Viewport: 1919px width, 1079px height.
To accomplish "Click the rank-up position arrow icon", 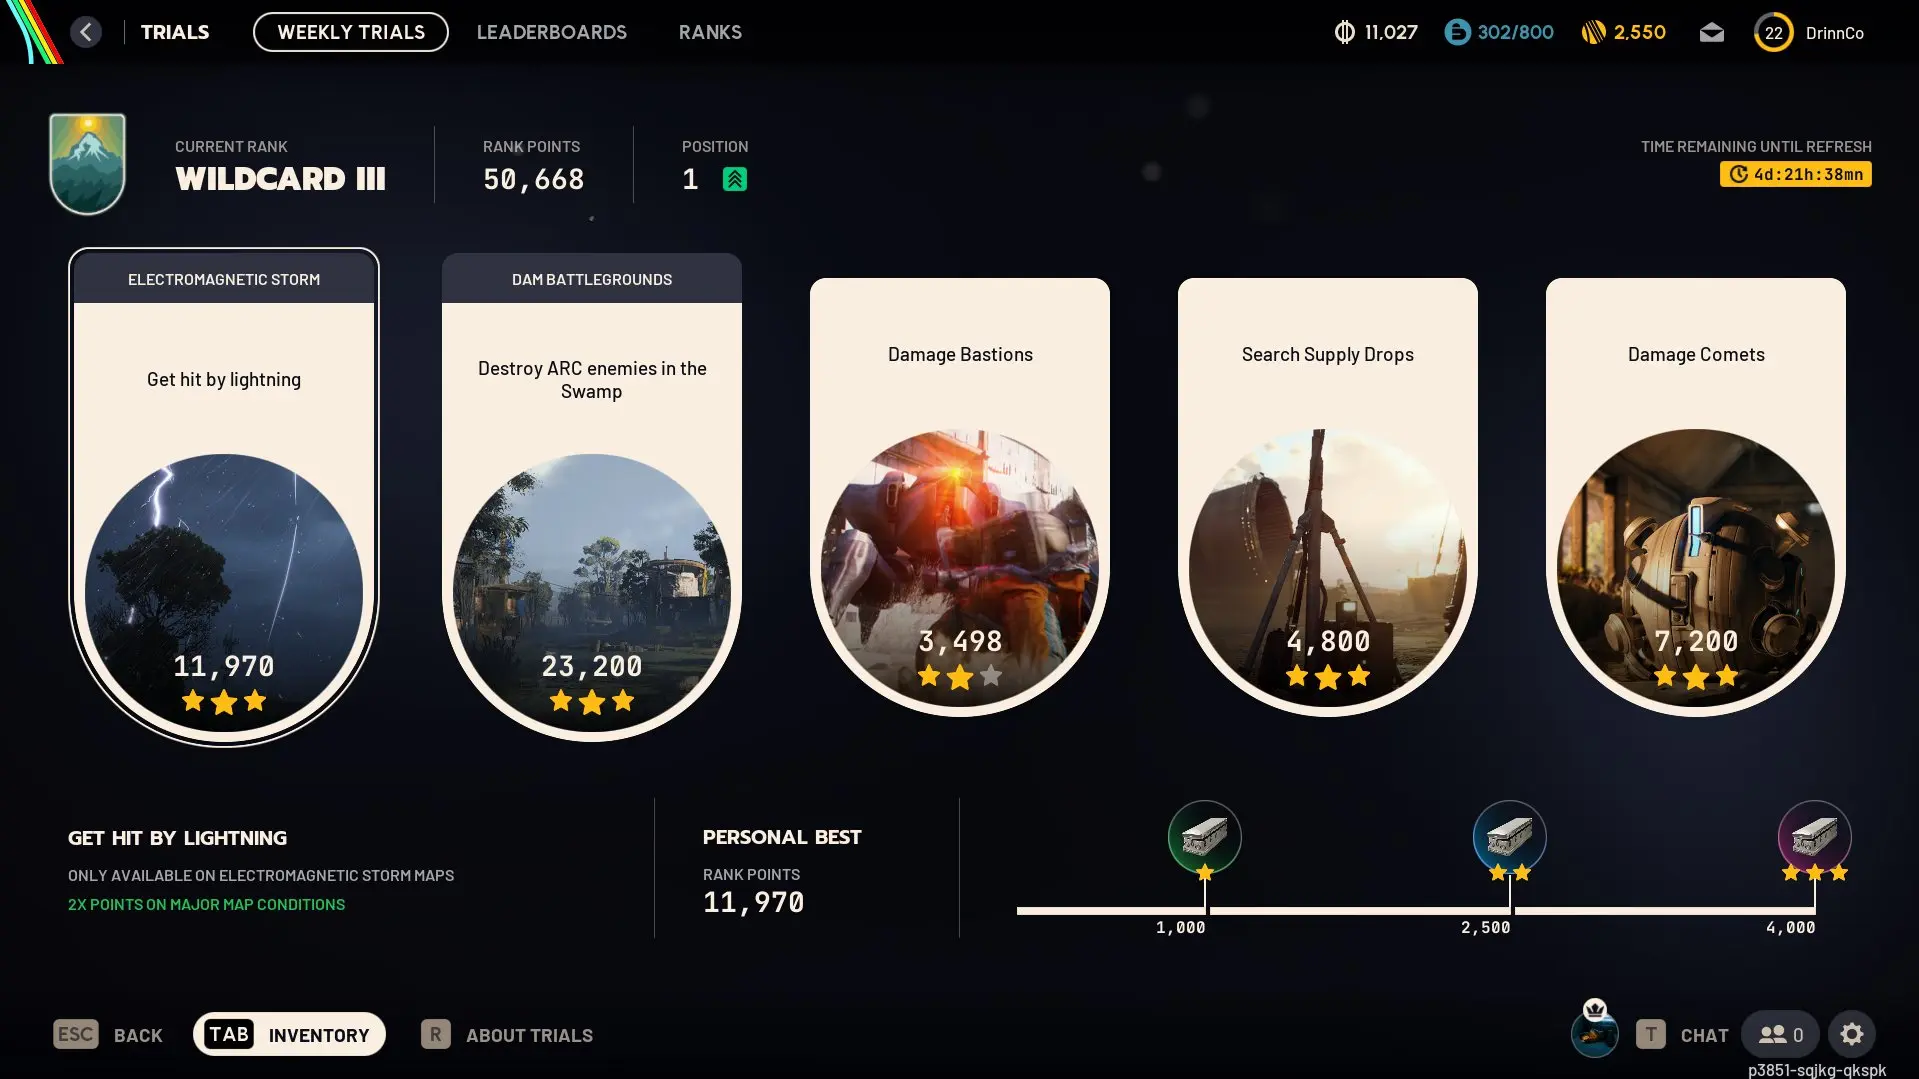I will coord(735,179).
